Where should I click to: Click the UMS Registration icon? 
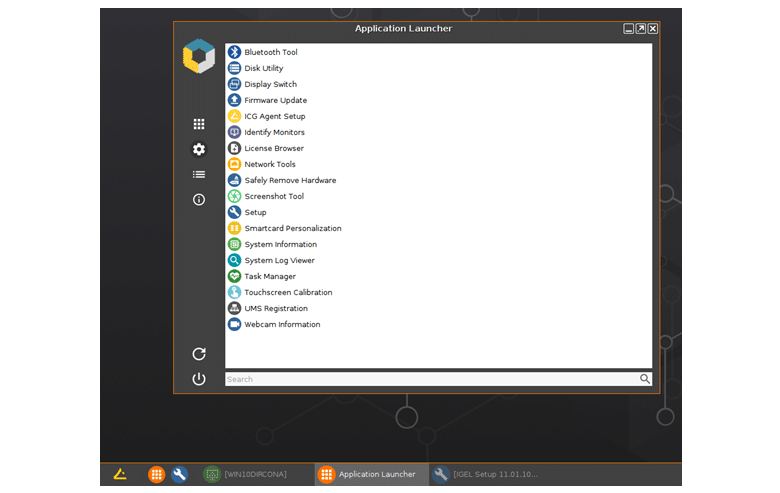pyautogui.click(x=234, y=308)
